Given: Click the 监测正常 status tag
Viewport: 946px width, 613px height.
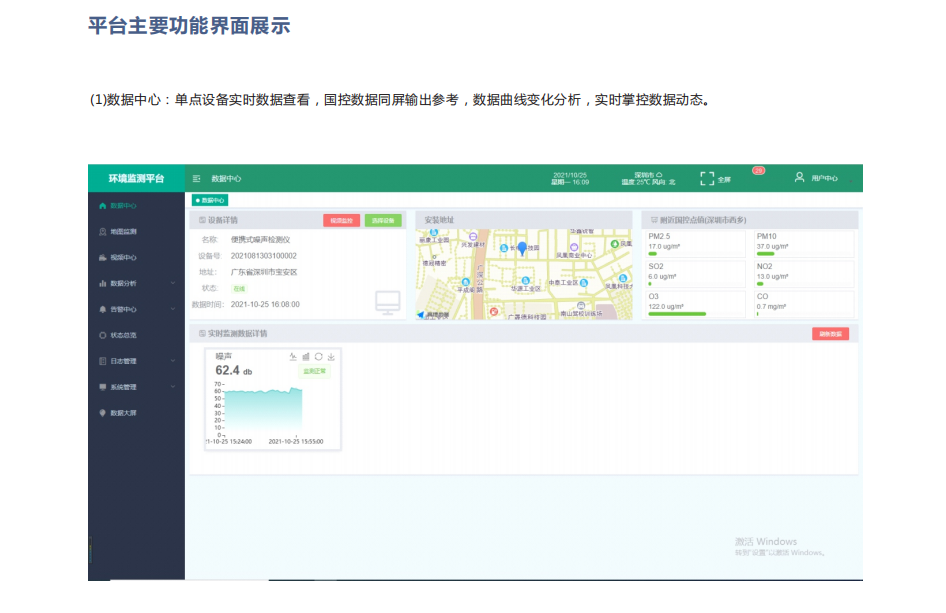Looking at the screenshot, I should click(314, 371).
